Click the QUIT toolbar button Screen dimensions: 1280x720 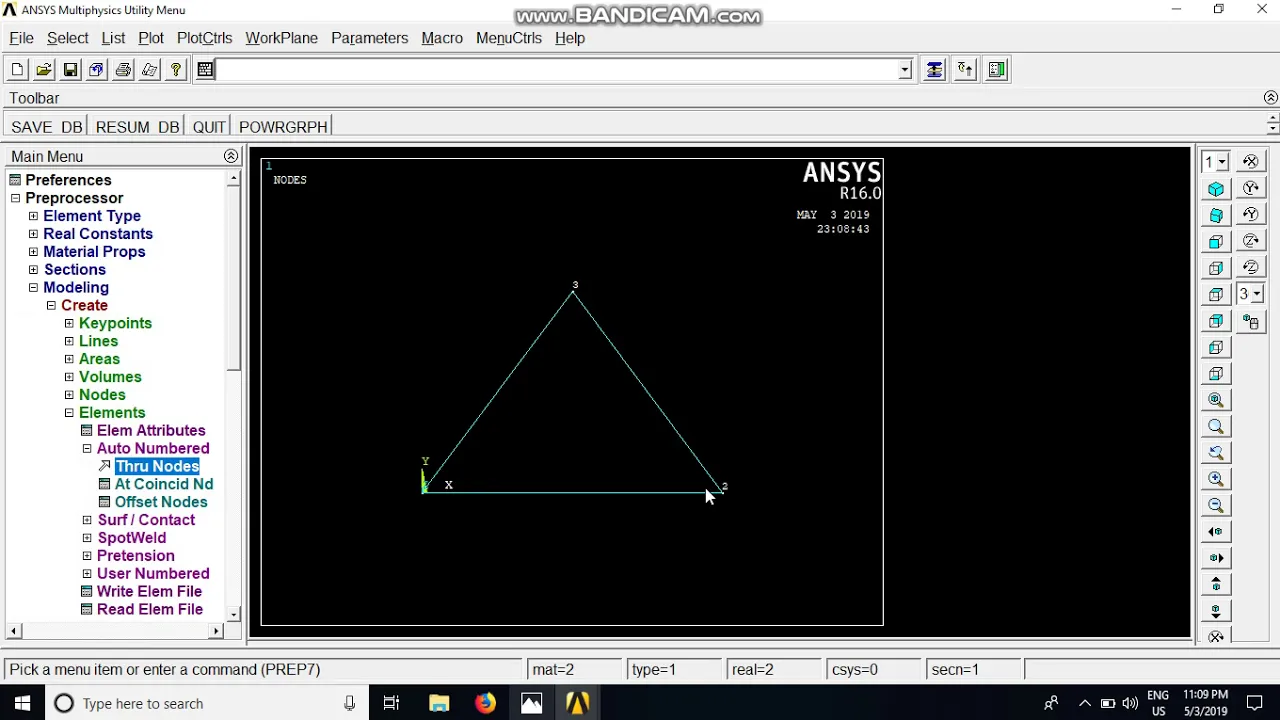[x=209, y=127]
